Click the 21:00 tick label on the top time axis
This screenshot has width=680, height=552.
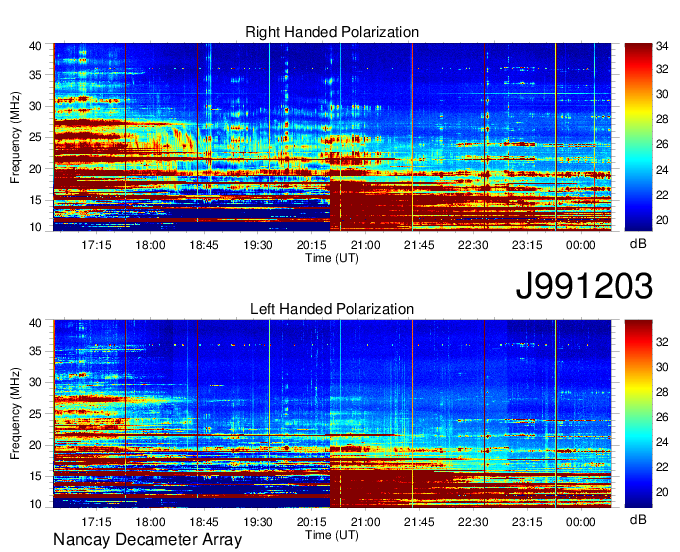(365, 245)
